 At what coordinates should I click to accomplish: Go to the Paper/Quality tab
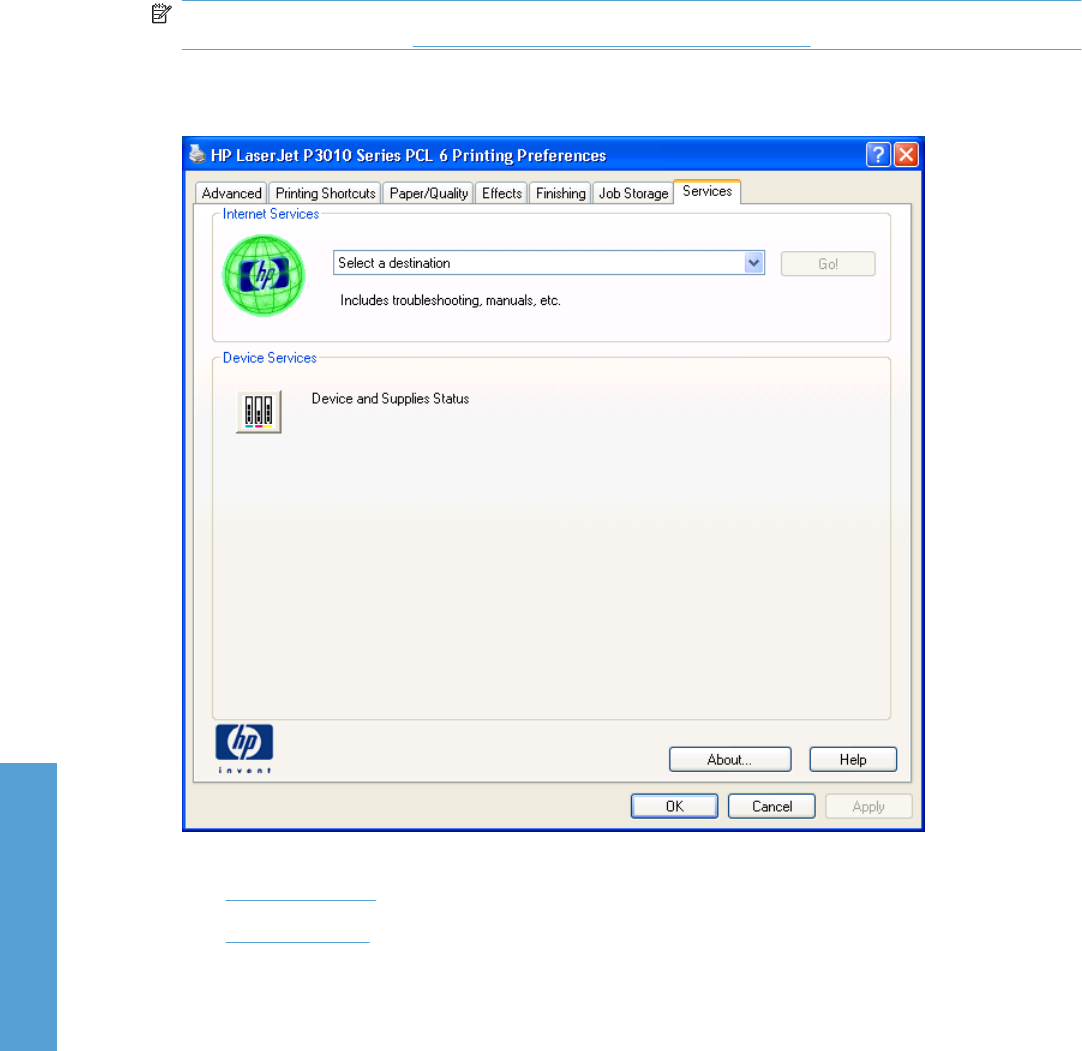point(429,193)
